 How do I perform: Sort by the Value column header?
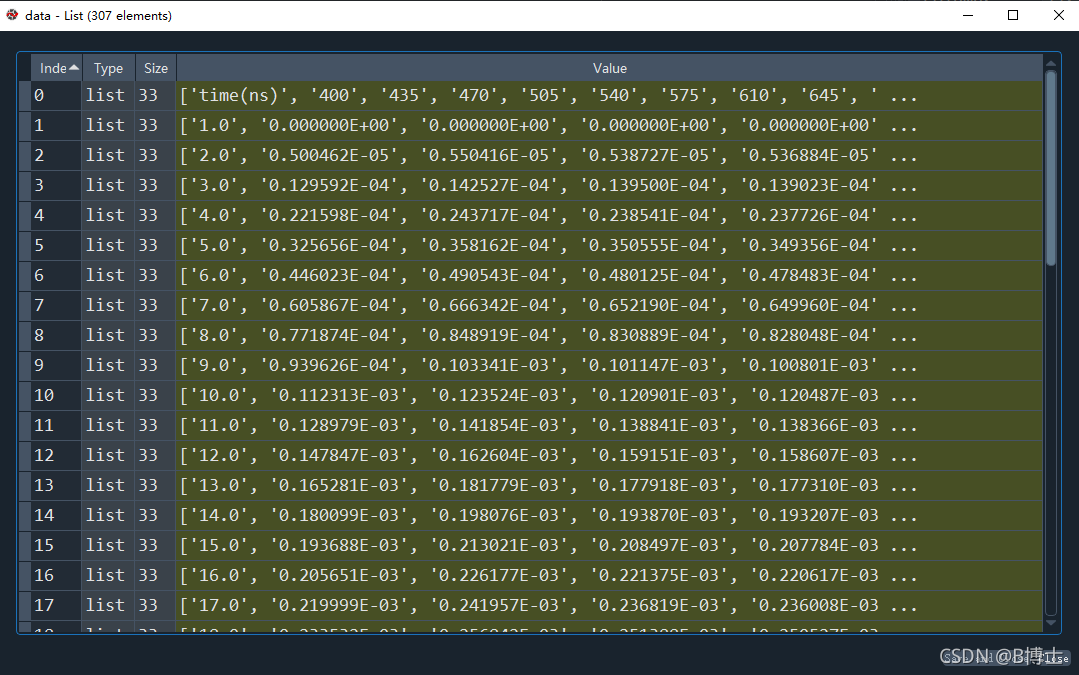pyautogui.click(x=610, y=68)
